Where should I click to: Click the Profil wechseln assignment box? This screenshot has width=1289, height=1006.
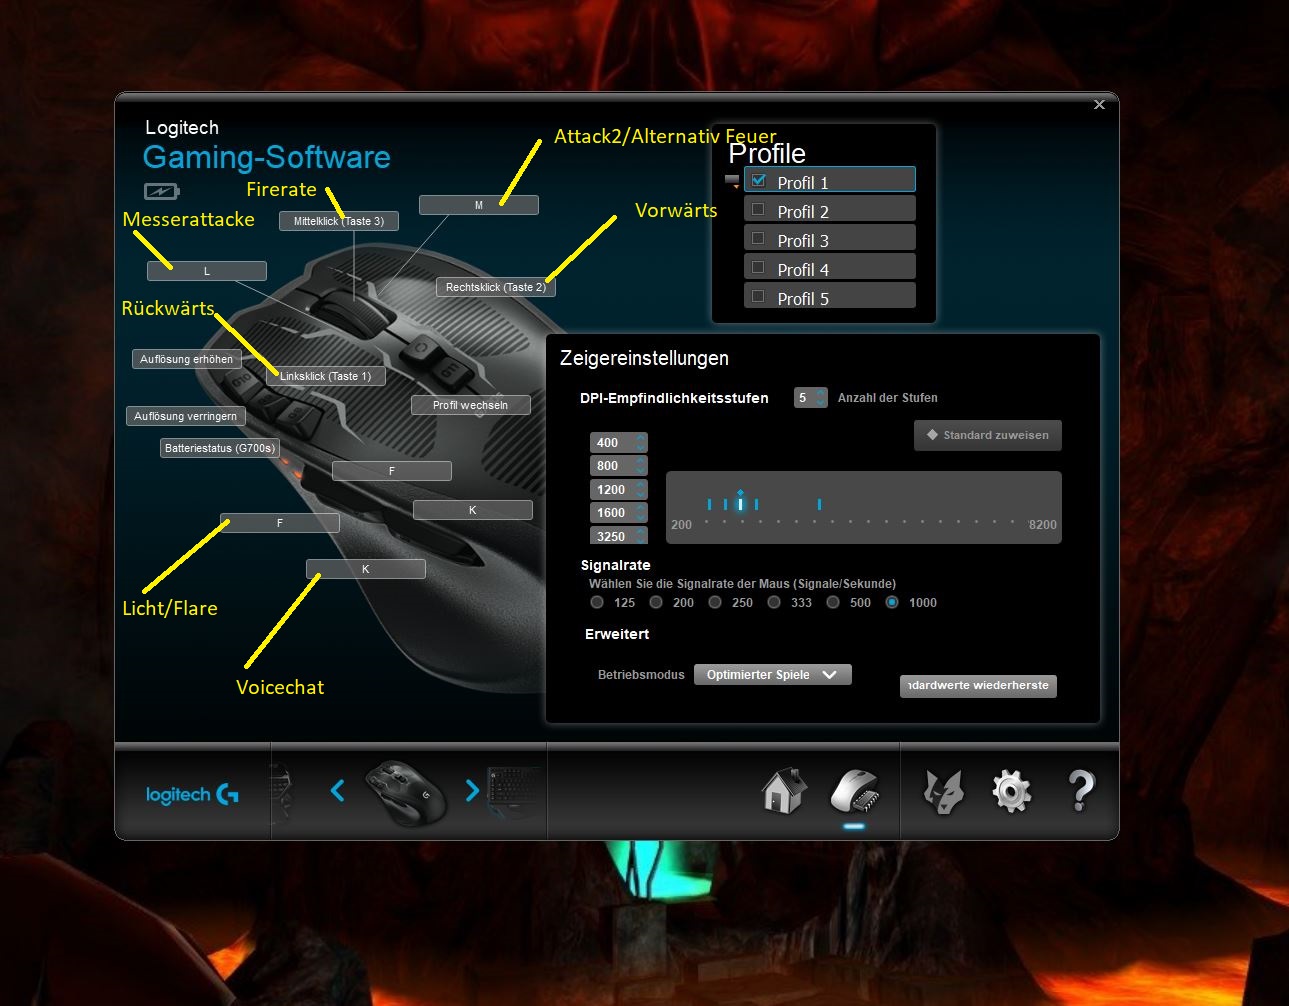[471, 405]
